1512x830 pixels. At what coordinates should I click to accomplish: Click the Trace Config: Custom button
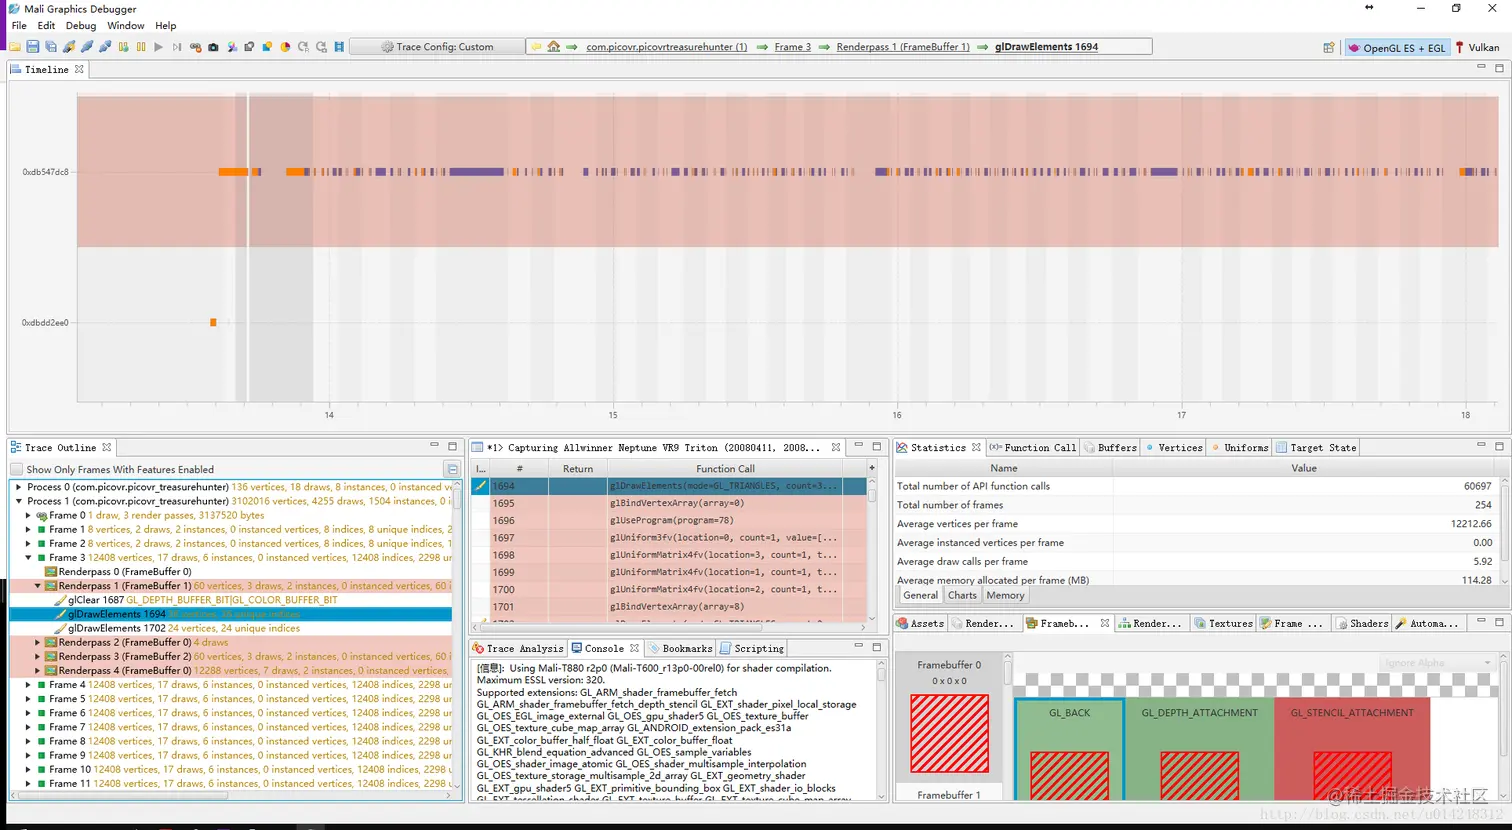coord(437,47)
